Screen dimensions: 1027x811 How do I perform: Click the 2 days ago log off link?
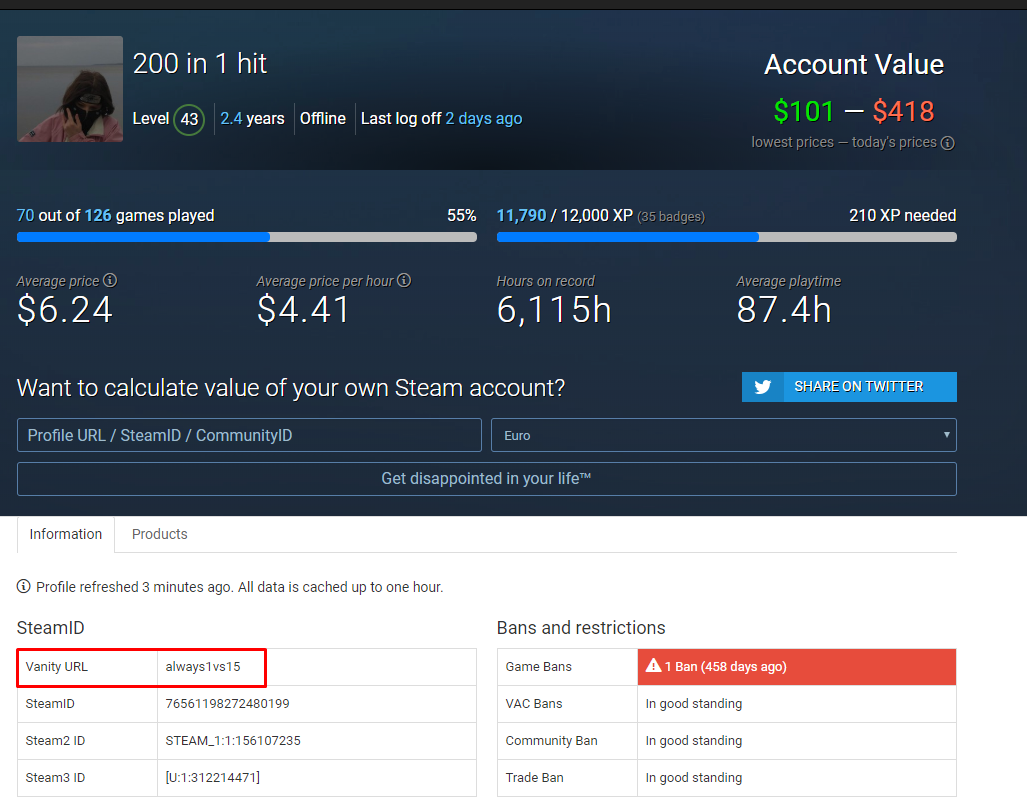(x=483, y=119)
